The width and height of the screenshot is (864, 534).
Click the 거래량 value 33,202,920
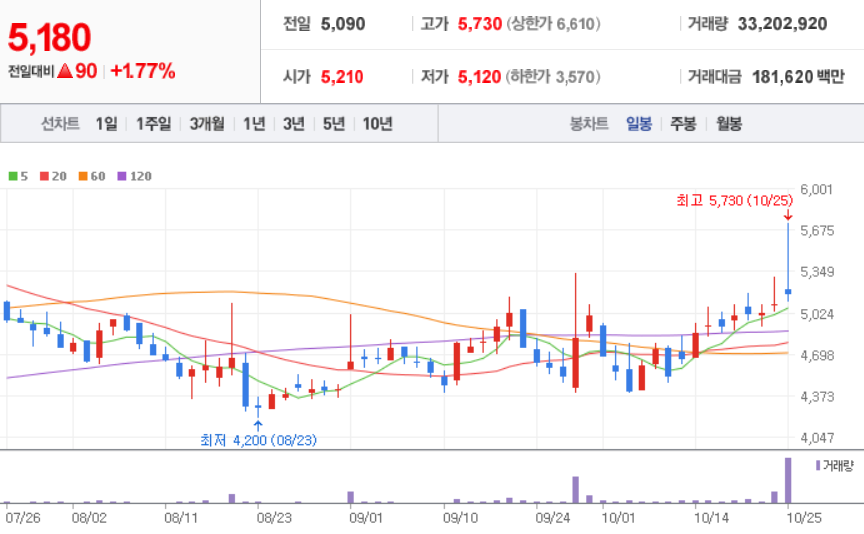click(782, 24)
